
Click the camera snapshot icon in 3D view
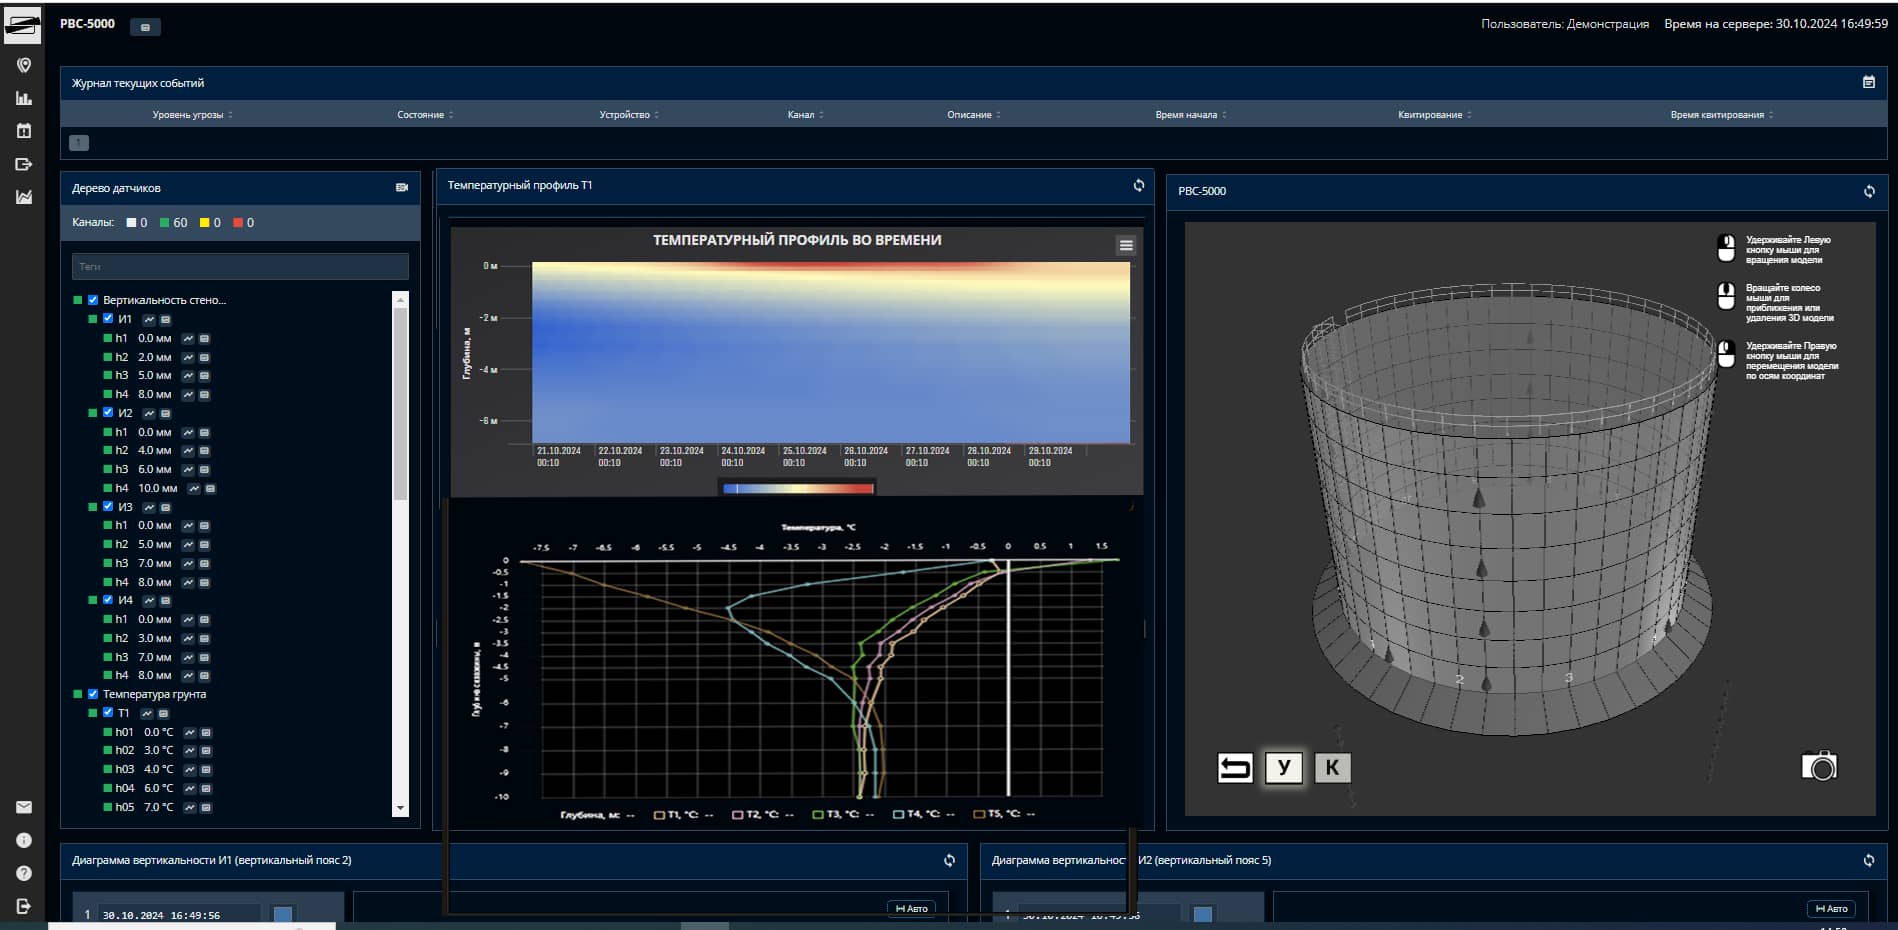[1818, 766]
